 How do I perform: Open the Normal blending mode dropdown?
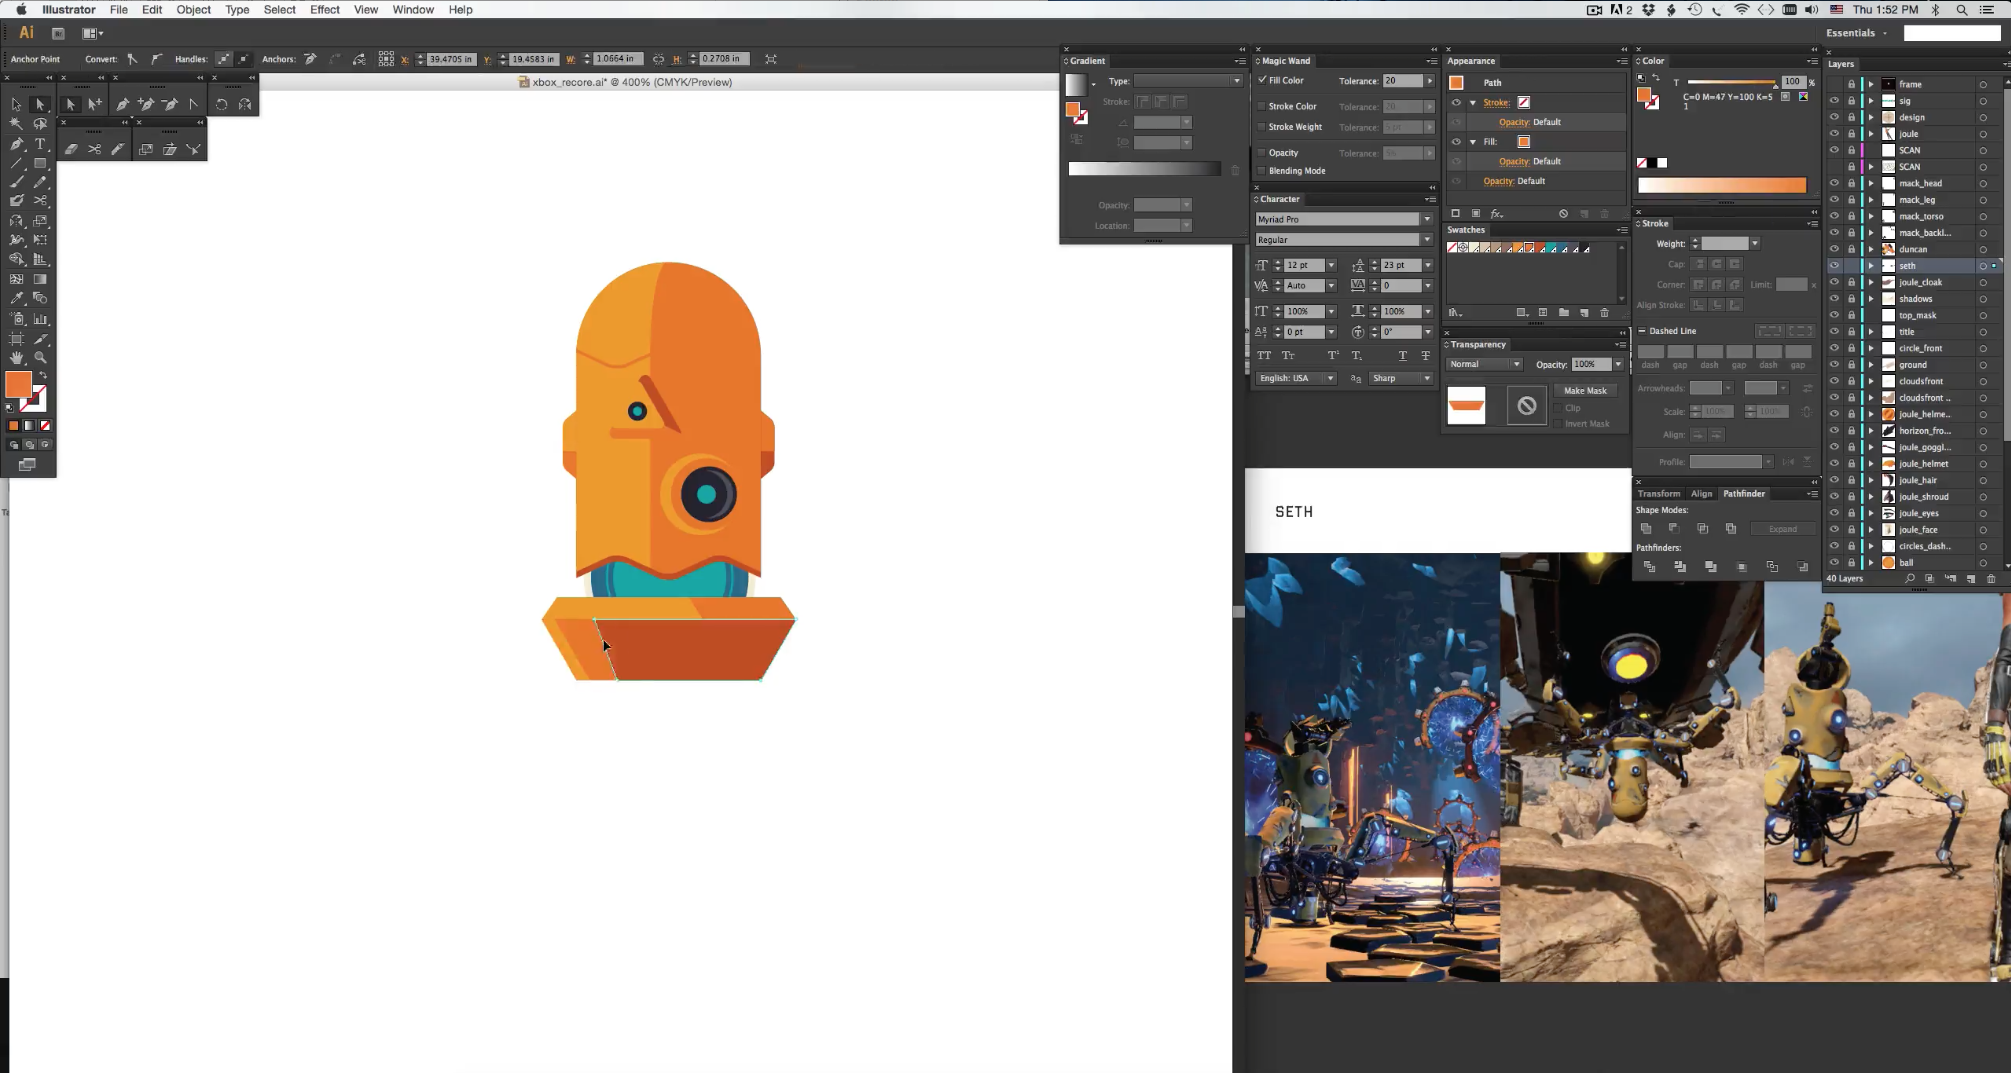[x=1484, y=364]
